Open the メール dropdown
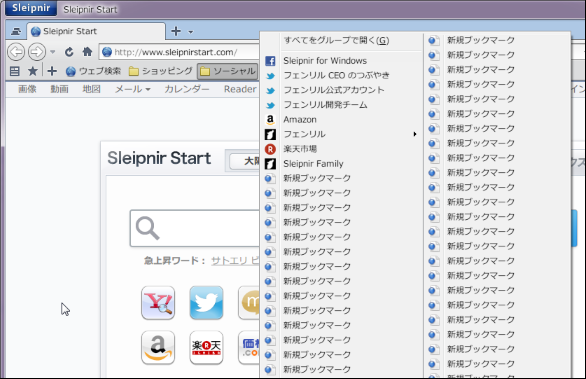This screenshot has width=586, height=379. [133, 89]
